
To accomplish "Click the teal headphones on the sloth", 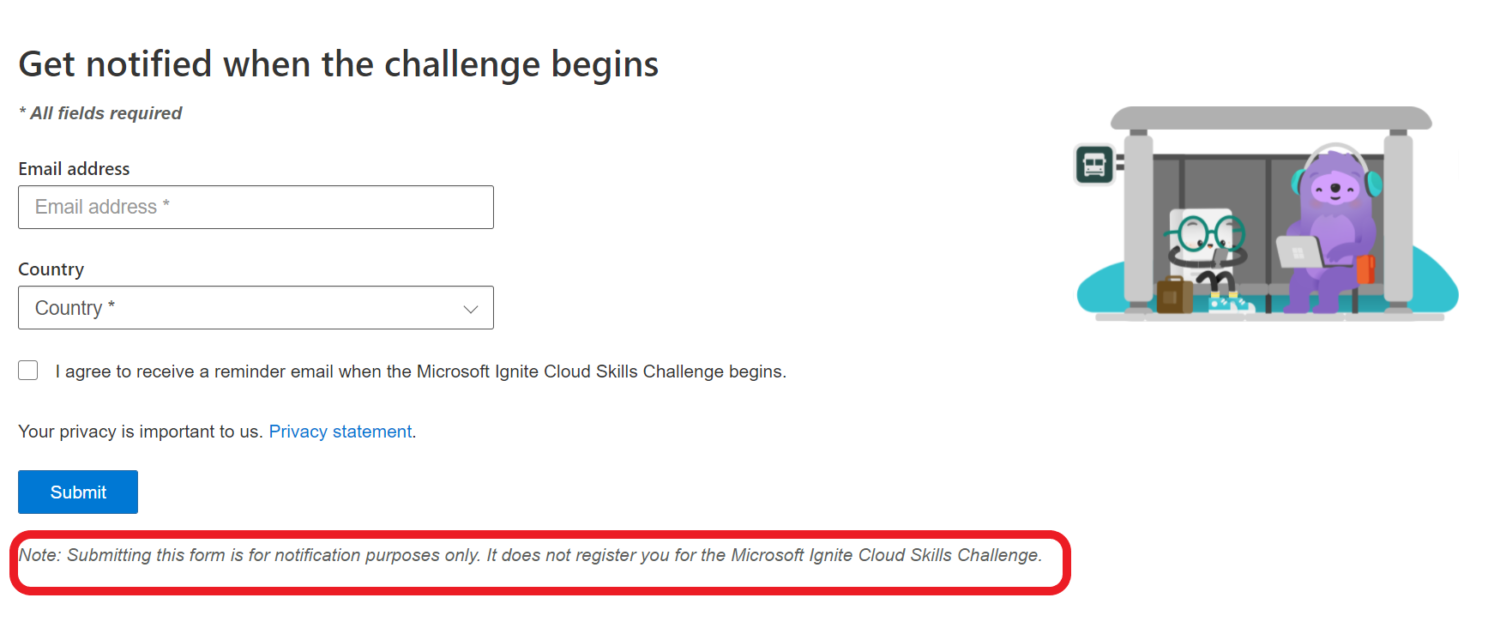I will 1373,183.
